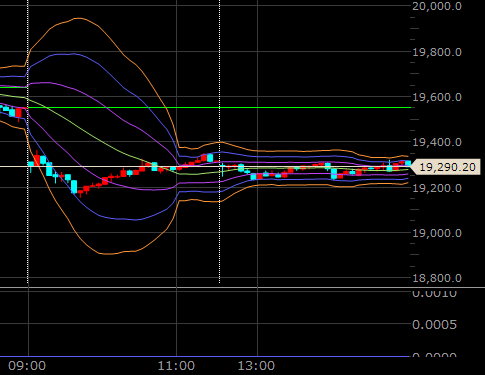The image size is (485, 375).
Task: Click the 19,400.0 price axis label
Action: (437, 142)
